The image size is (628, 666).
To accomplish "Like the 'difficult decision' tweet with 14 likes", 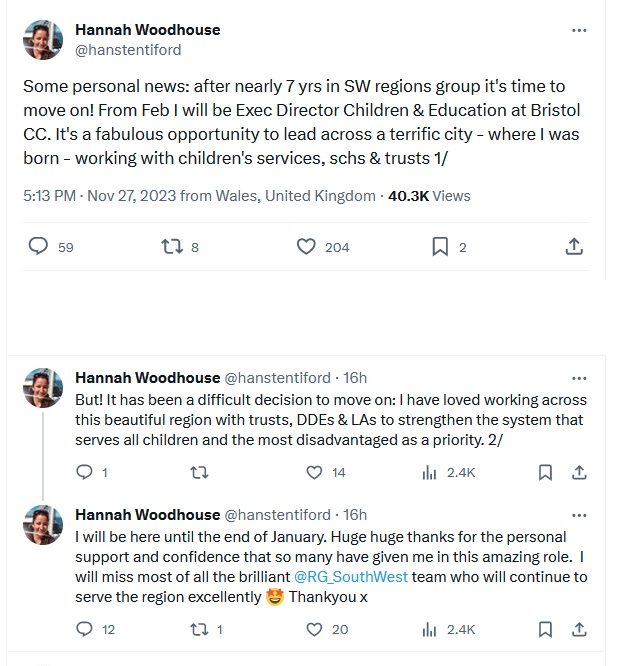I will [x=314, y=472].
